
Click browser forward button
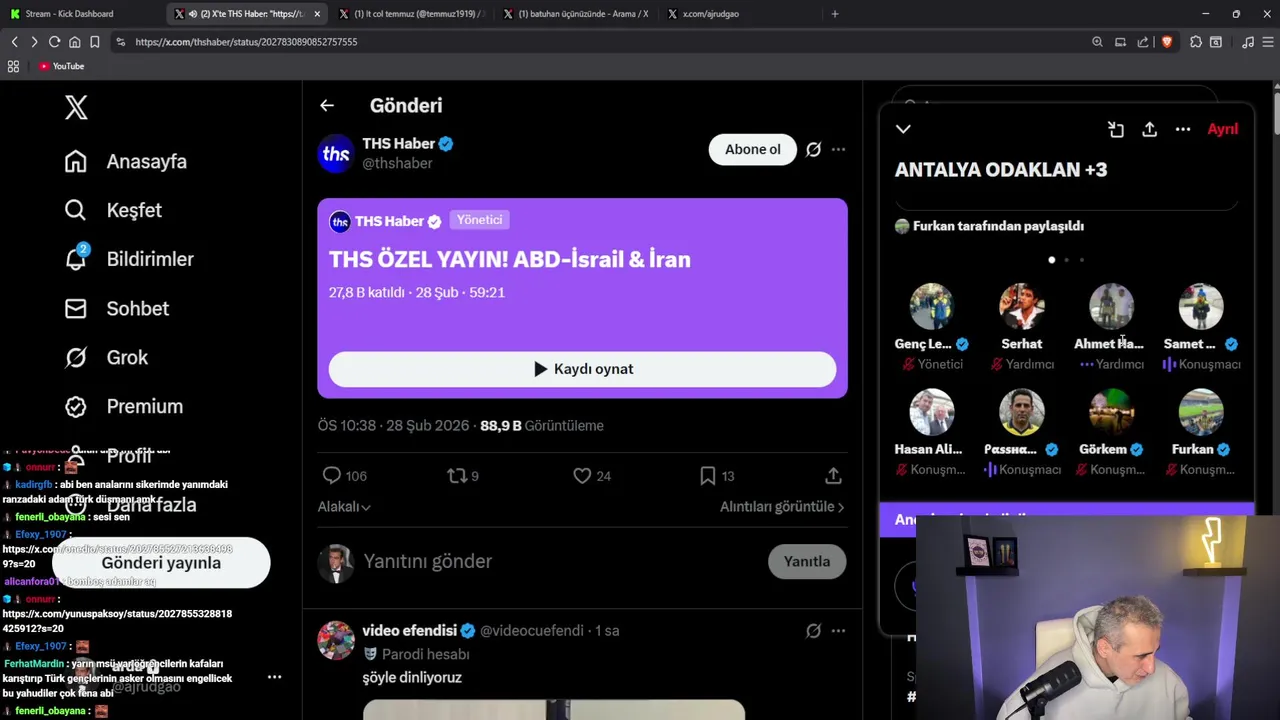(34, 42)
